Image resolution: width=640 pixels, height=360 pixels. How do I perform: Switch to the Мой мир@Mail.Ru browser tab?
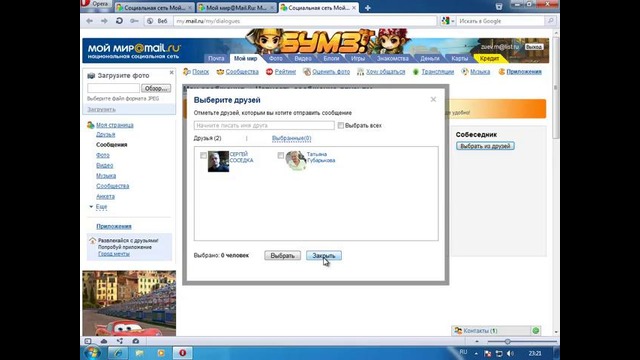click(x=236, y=8)
